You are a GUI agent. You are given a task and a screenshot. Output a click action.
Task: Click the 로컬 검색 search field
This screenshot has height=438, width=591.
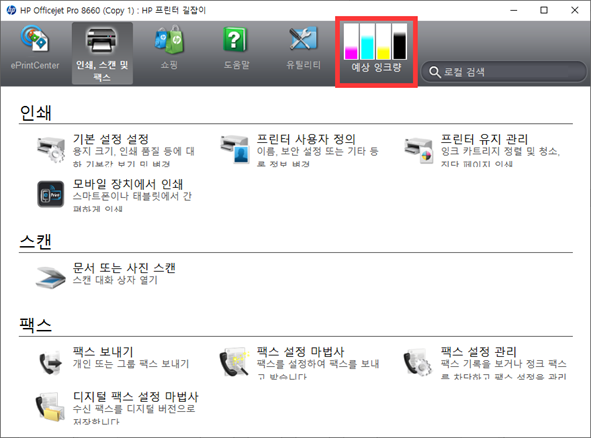504,72
